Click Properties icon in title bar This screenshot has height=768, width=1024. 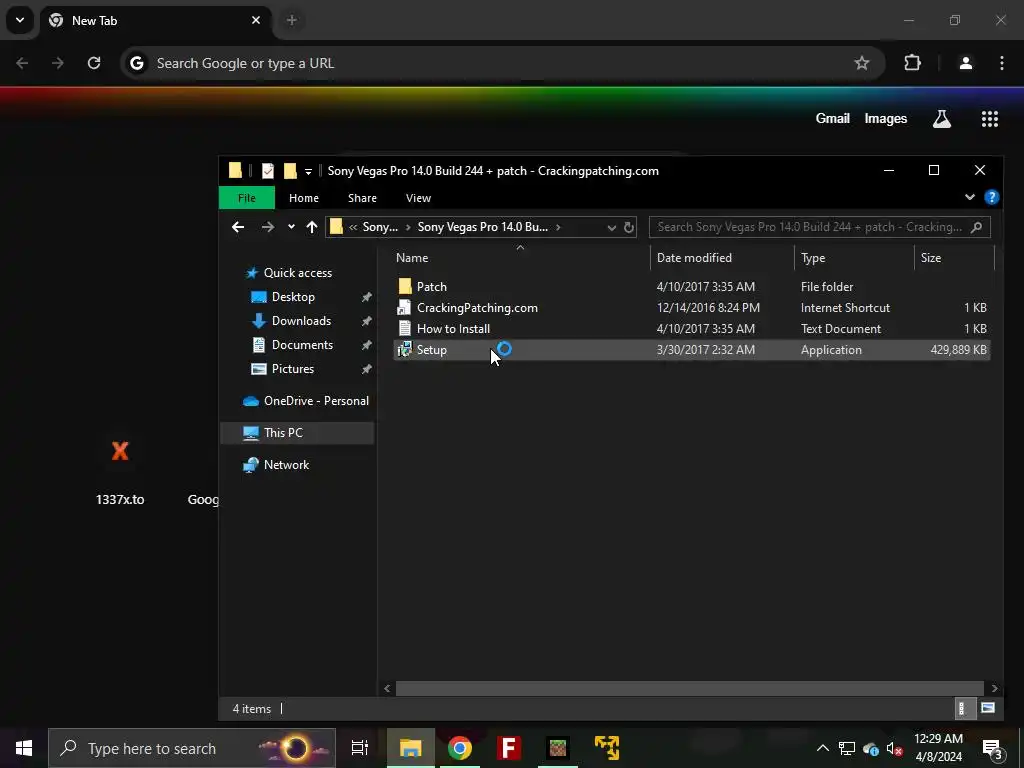tap(268, 171)
